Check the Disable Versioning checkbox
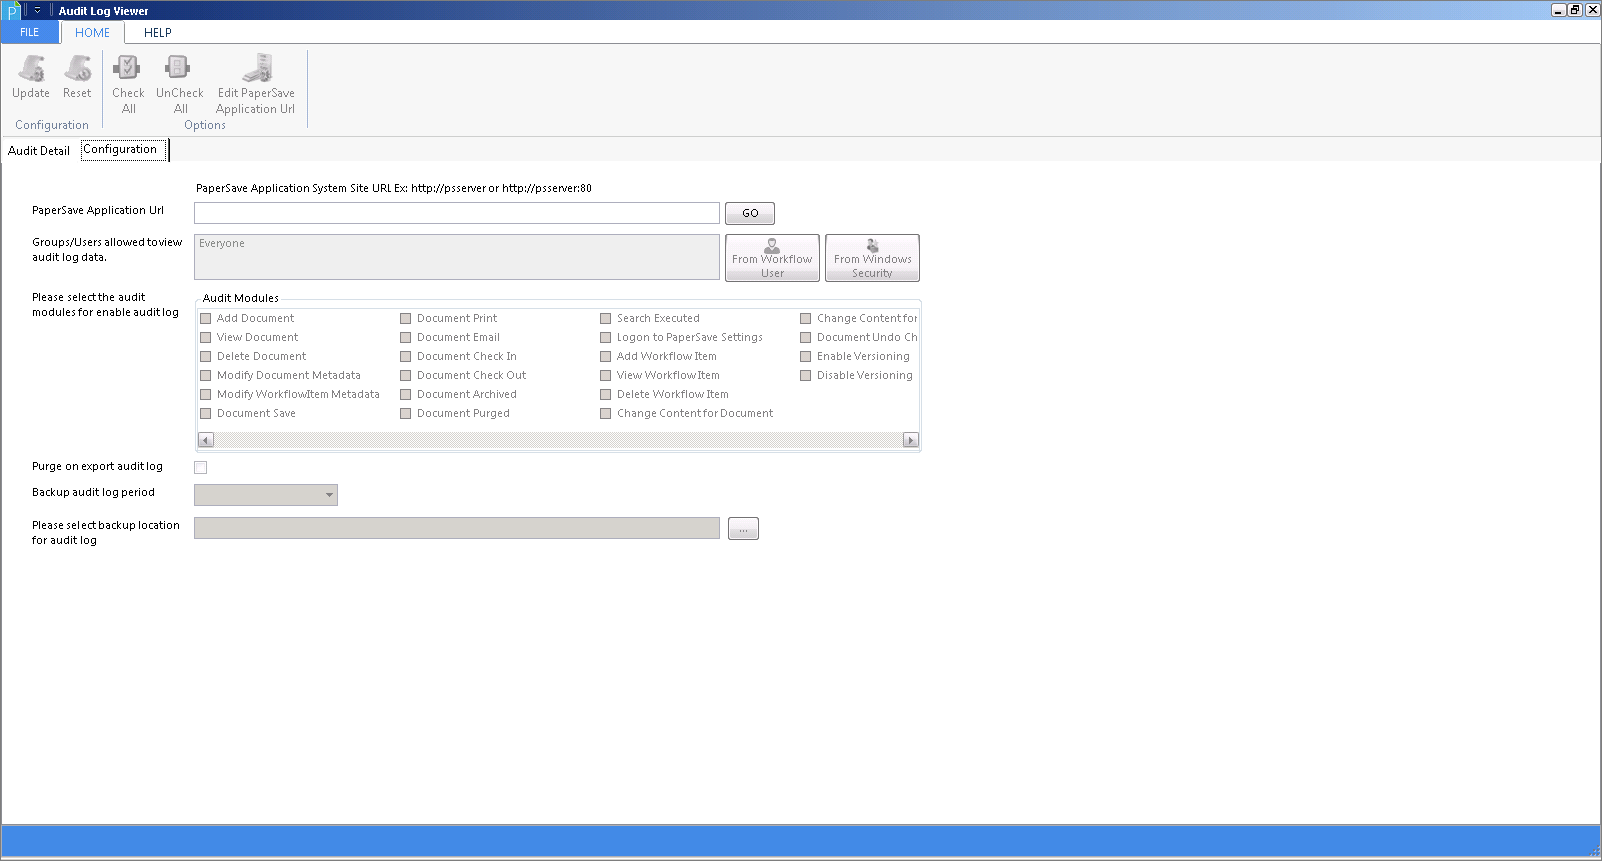 [x=806, y=375]
